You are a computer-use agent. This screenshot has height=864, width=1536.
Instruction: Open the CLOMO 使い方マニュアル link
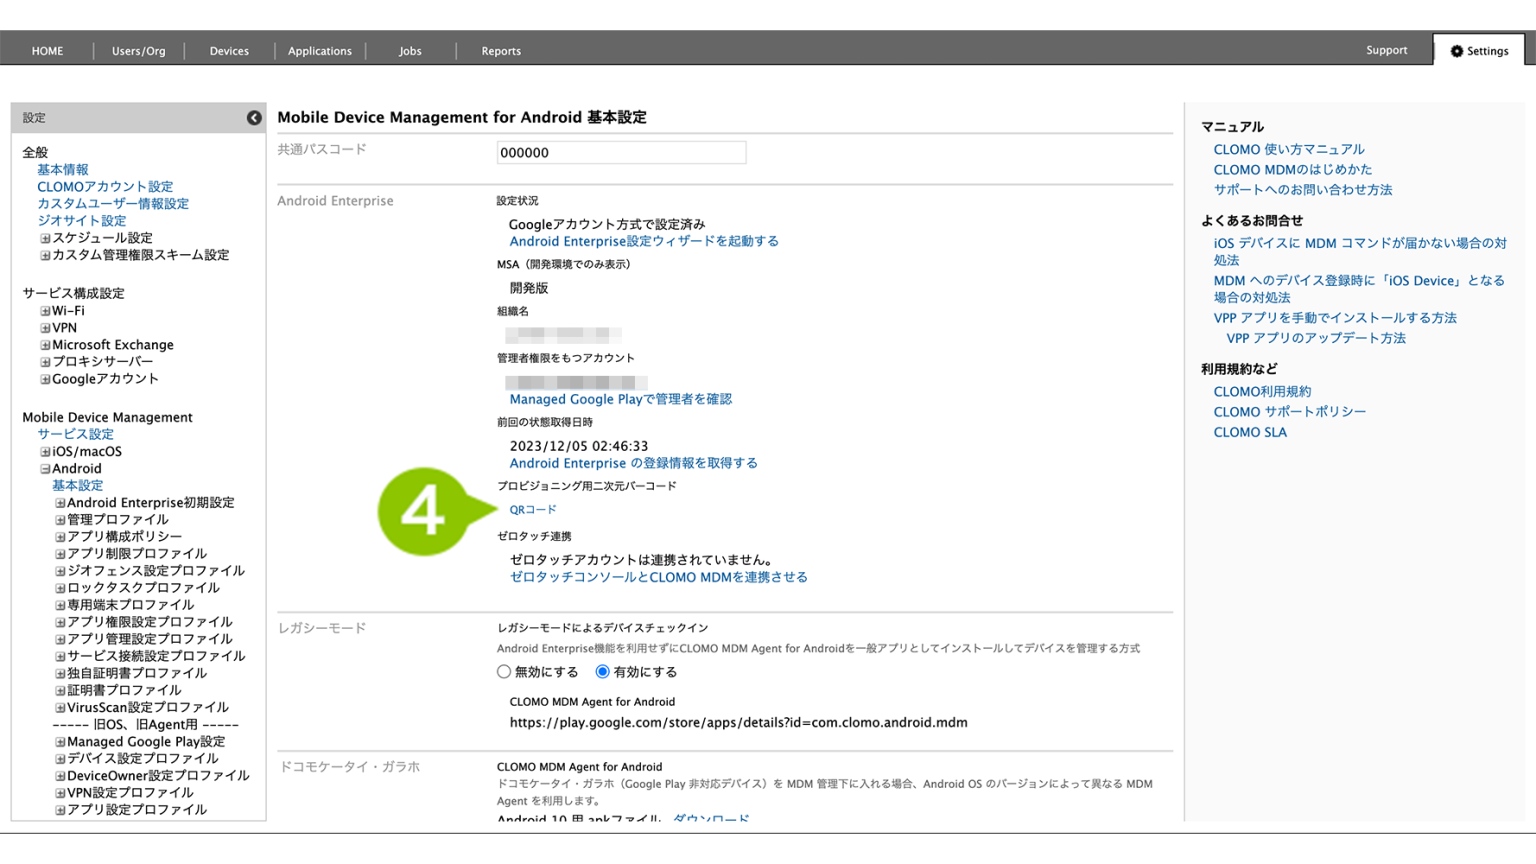(1288, 149)
